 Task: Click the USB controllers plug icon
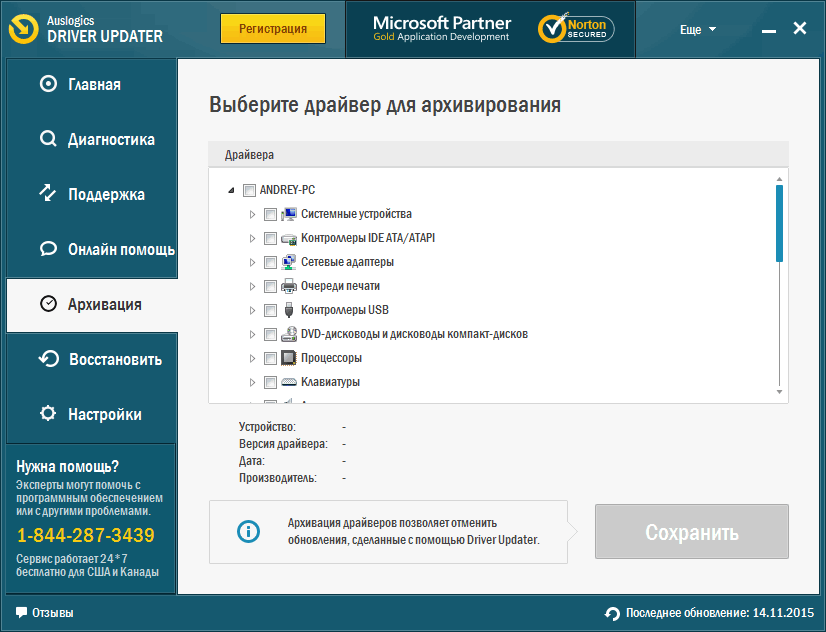click(x=289, y=310)
